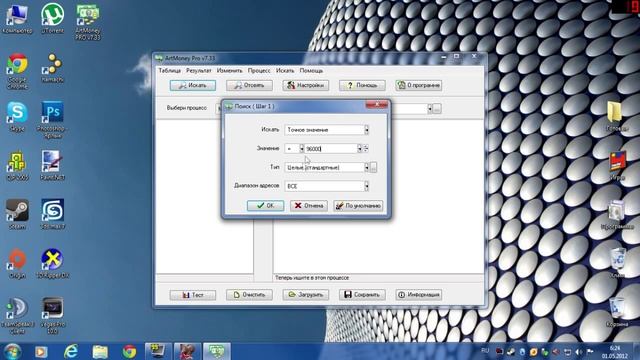Image resolution: width=640 pixels, height=360 pixels.
Task: Open ArtMoney PRO desktop shortcut
Action: (88, 22)
